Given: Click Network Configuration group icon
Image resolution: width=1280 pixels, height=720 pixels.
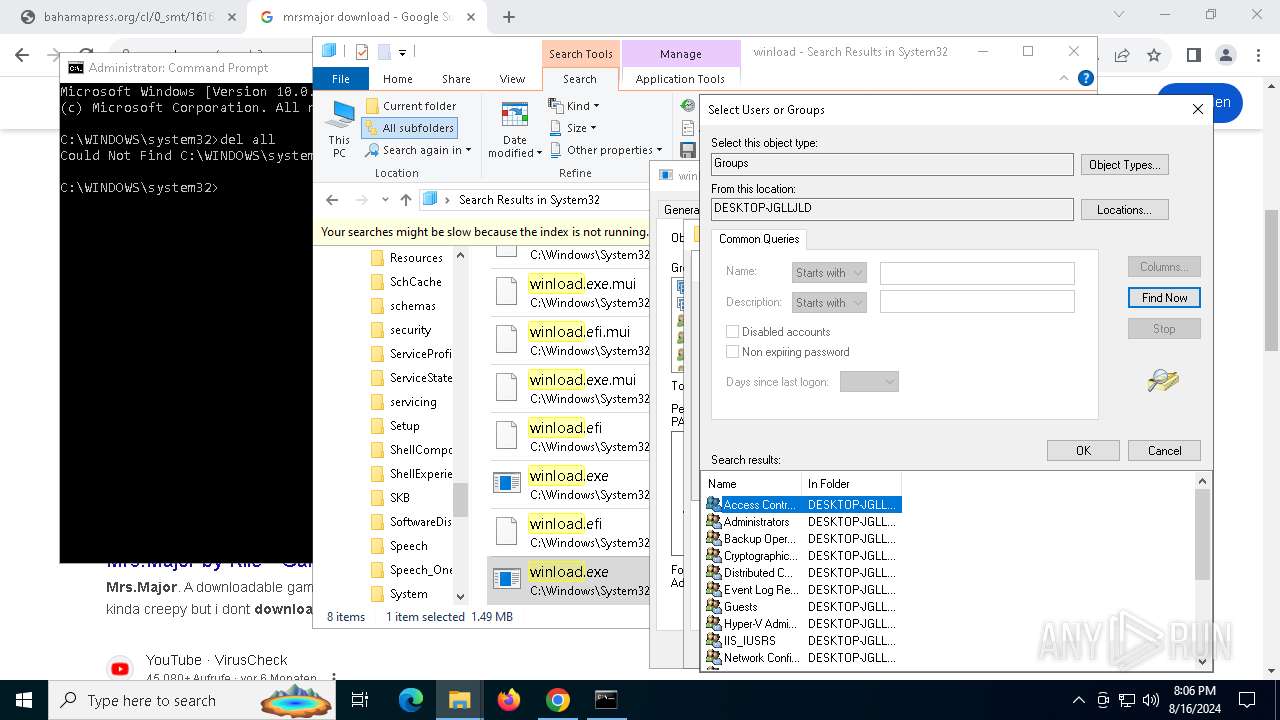Looking at the screenshot, I should pyautogui.click(x=713, y=658).
